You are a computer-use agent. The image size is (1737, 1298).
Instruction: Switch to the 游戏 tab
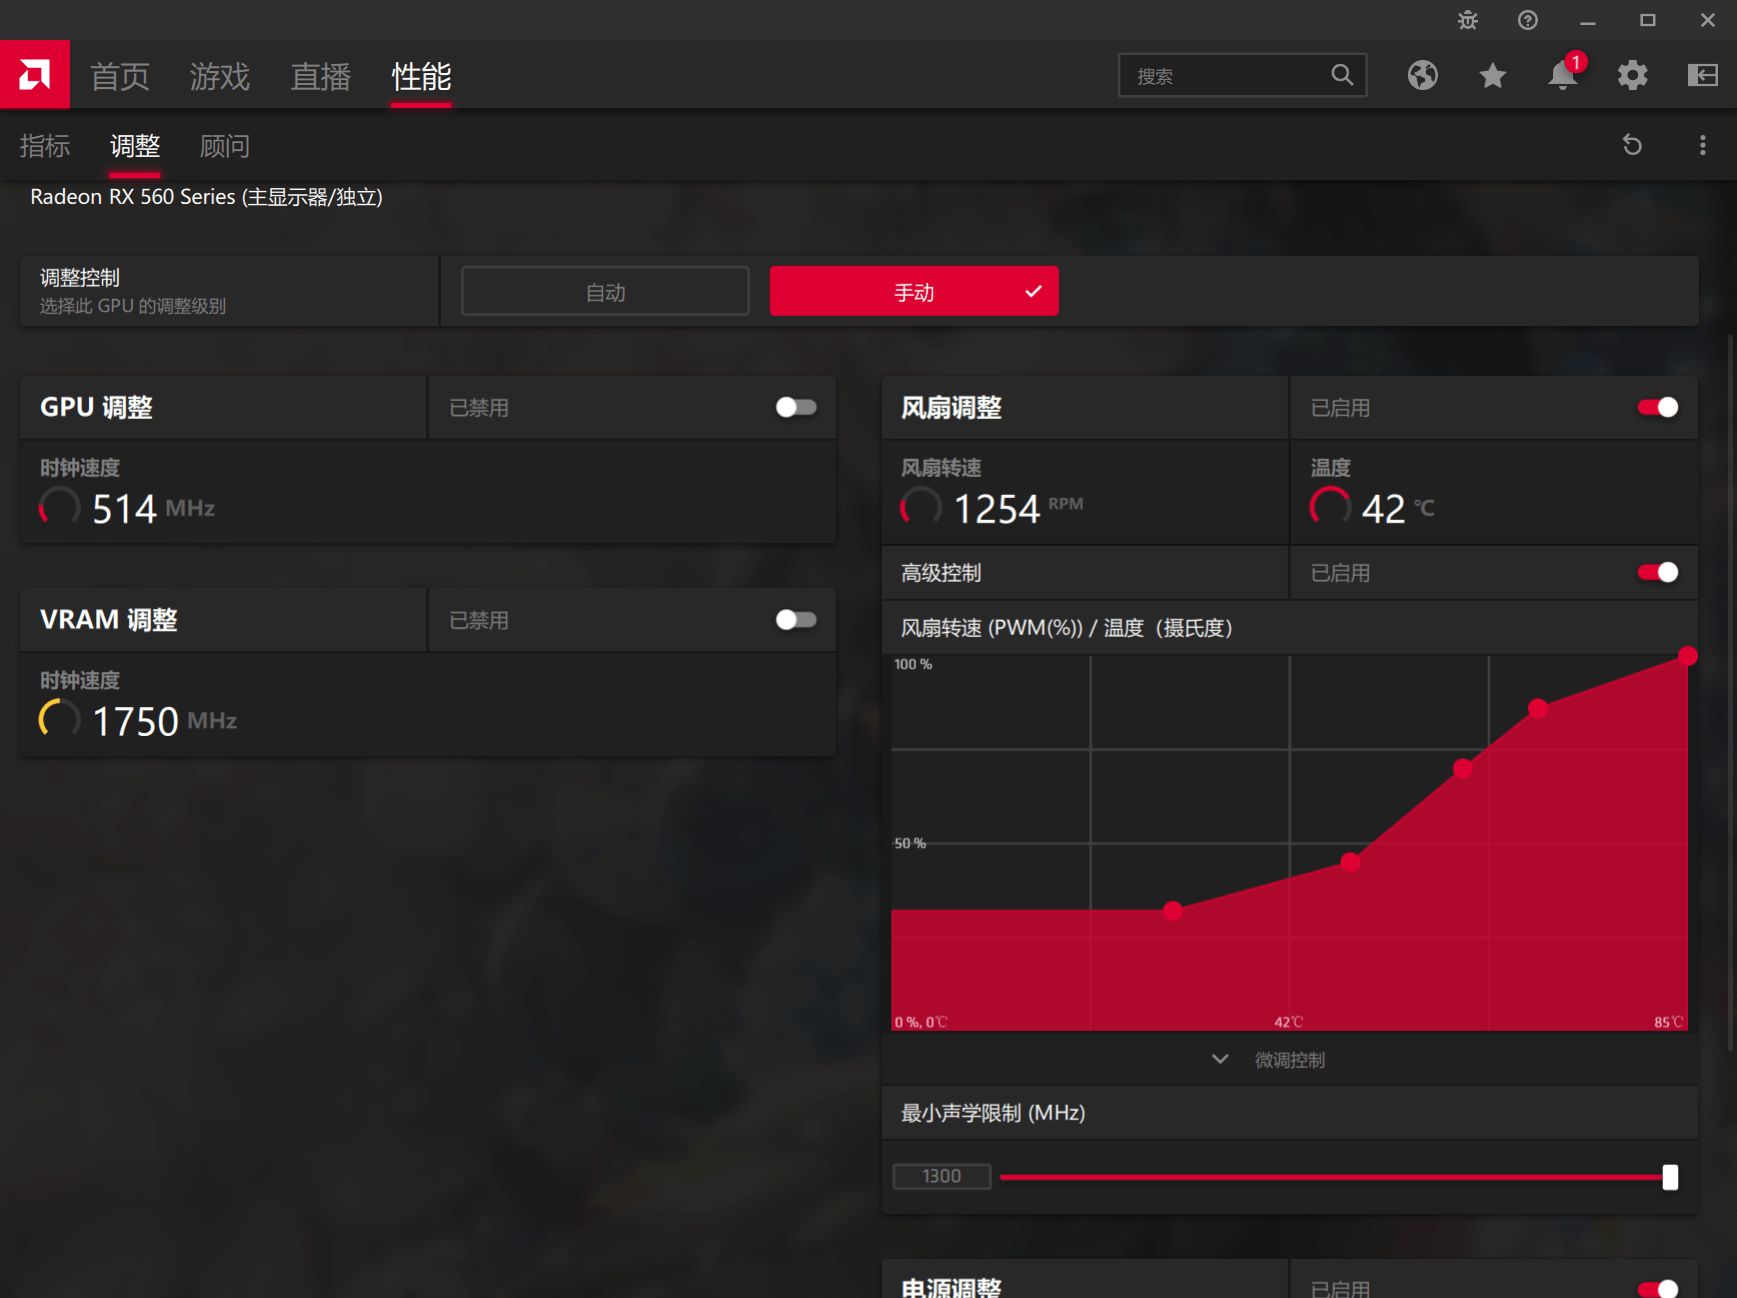pos(219,76)
